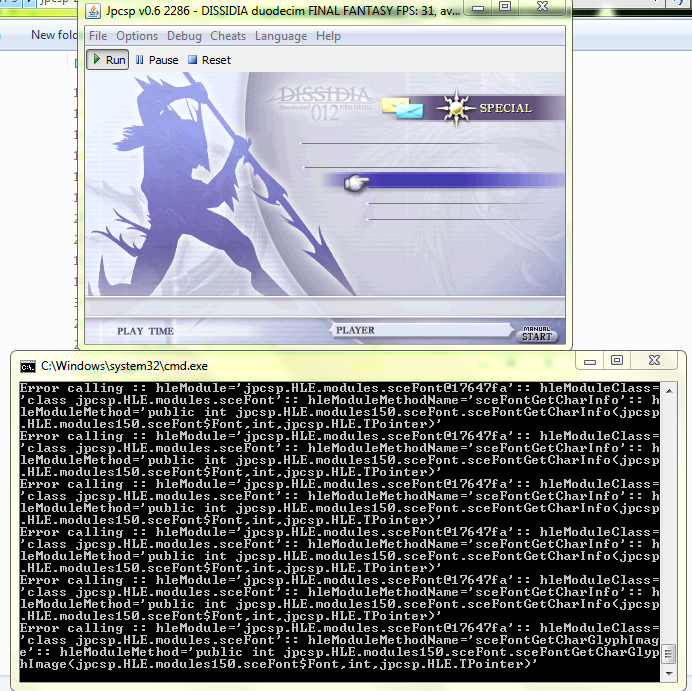
Task: Click the pointing hand cursor in menu
Action: tap(357, 182)
